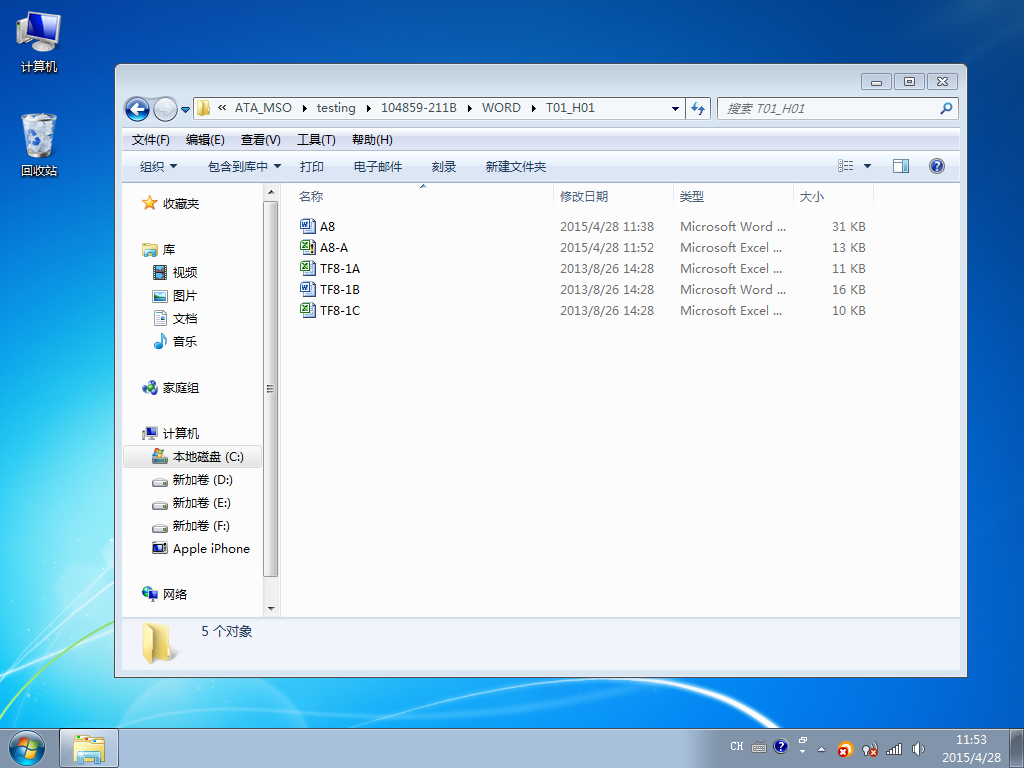Select the A8-A Excel file icon
The height and width of the screenshot is (768, 1024).
pos(308,247)
